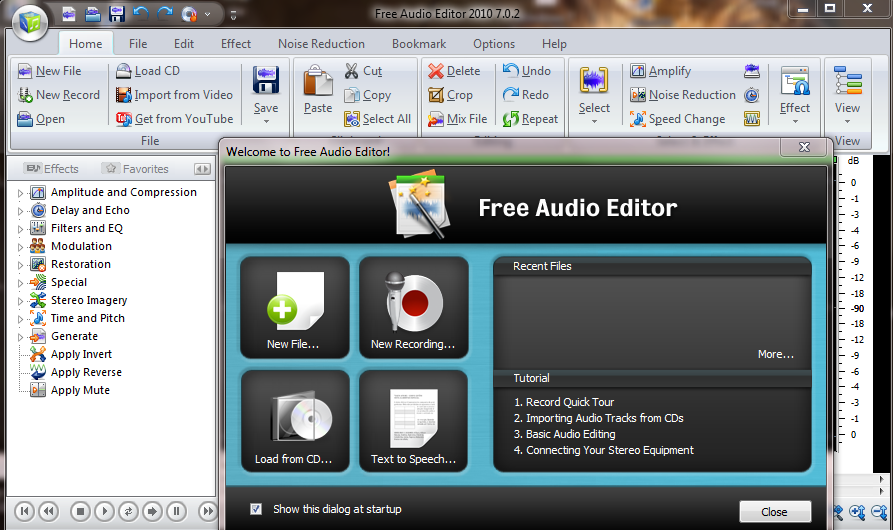
Task: Expand the Restoration node
Action: point(21,265)
